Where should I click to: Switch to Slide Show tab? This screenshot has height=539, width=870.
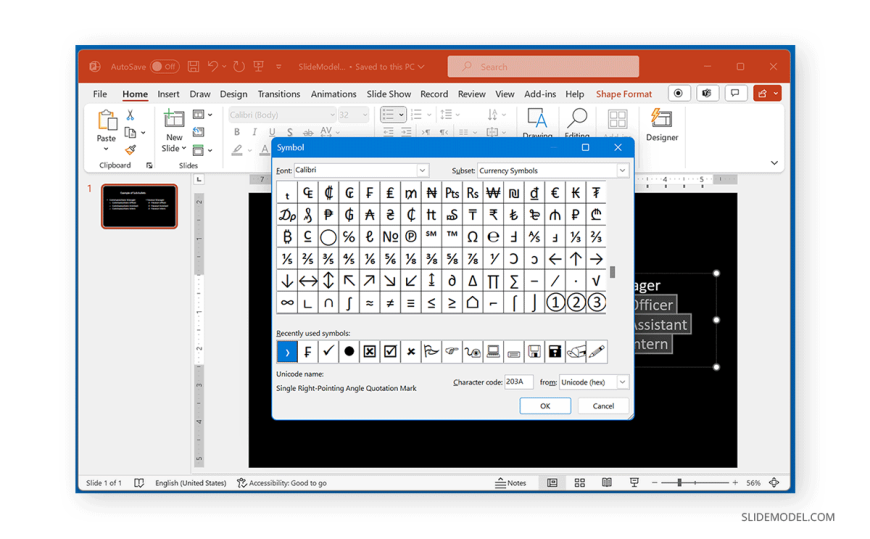pos(388,94)
